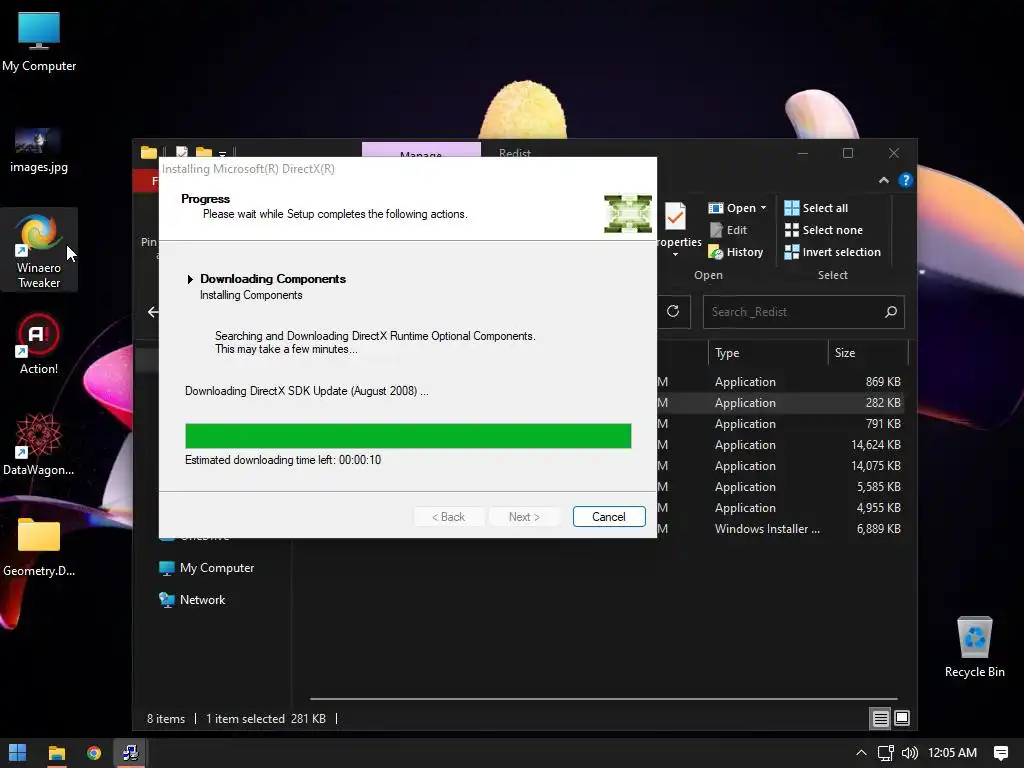Open Network in navigation pane
The height and width of the screenshot is (768, 1024).
click(x=192, y=600)
